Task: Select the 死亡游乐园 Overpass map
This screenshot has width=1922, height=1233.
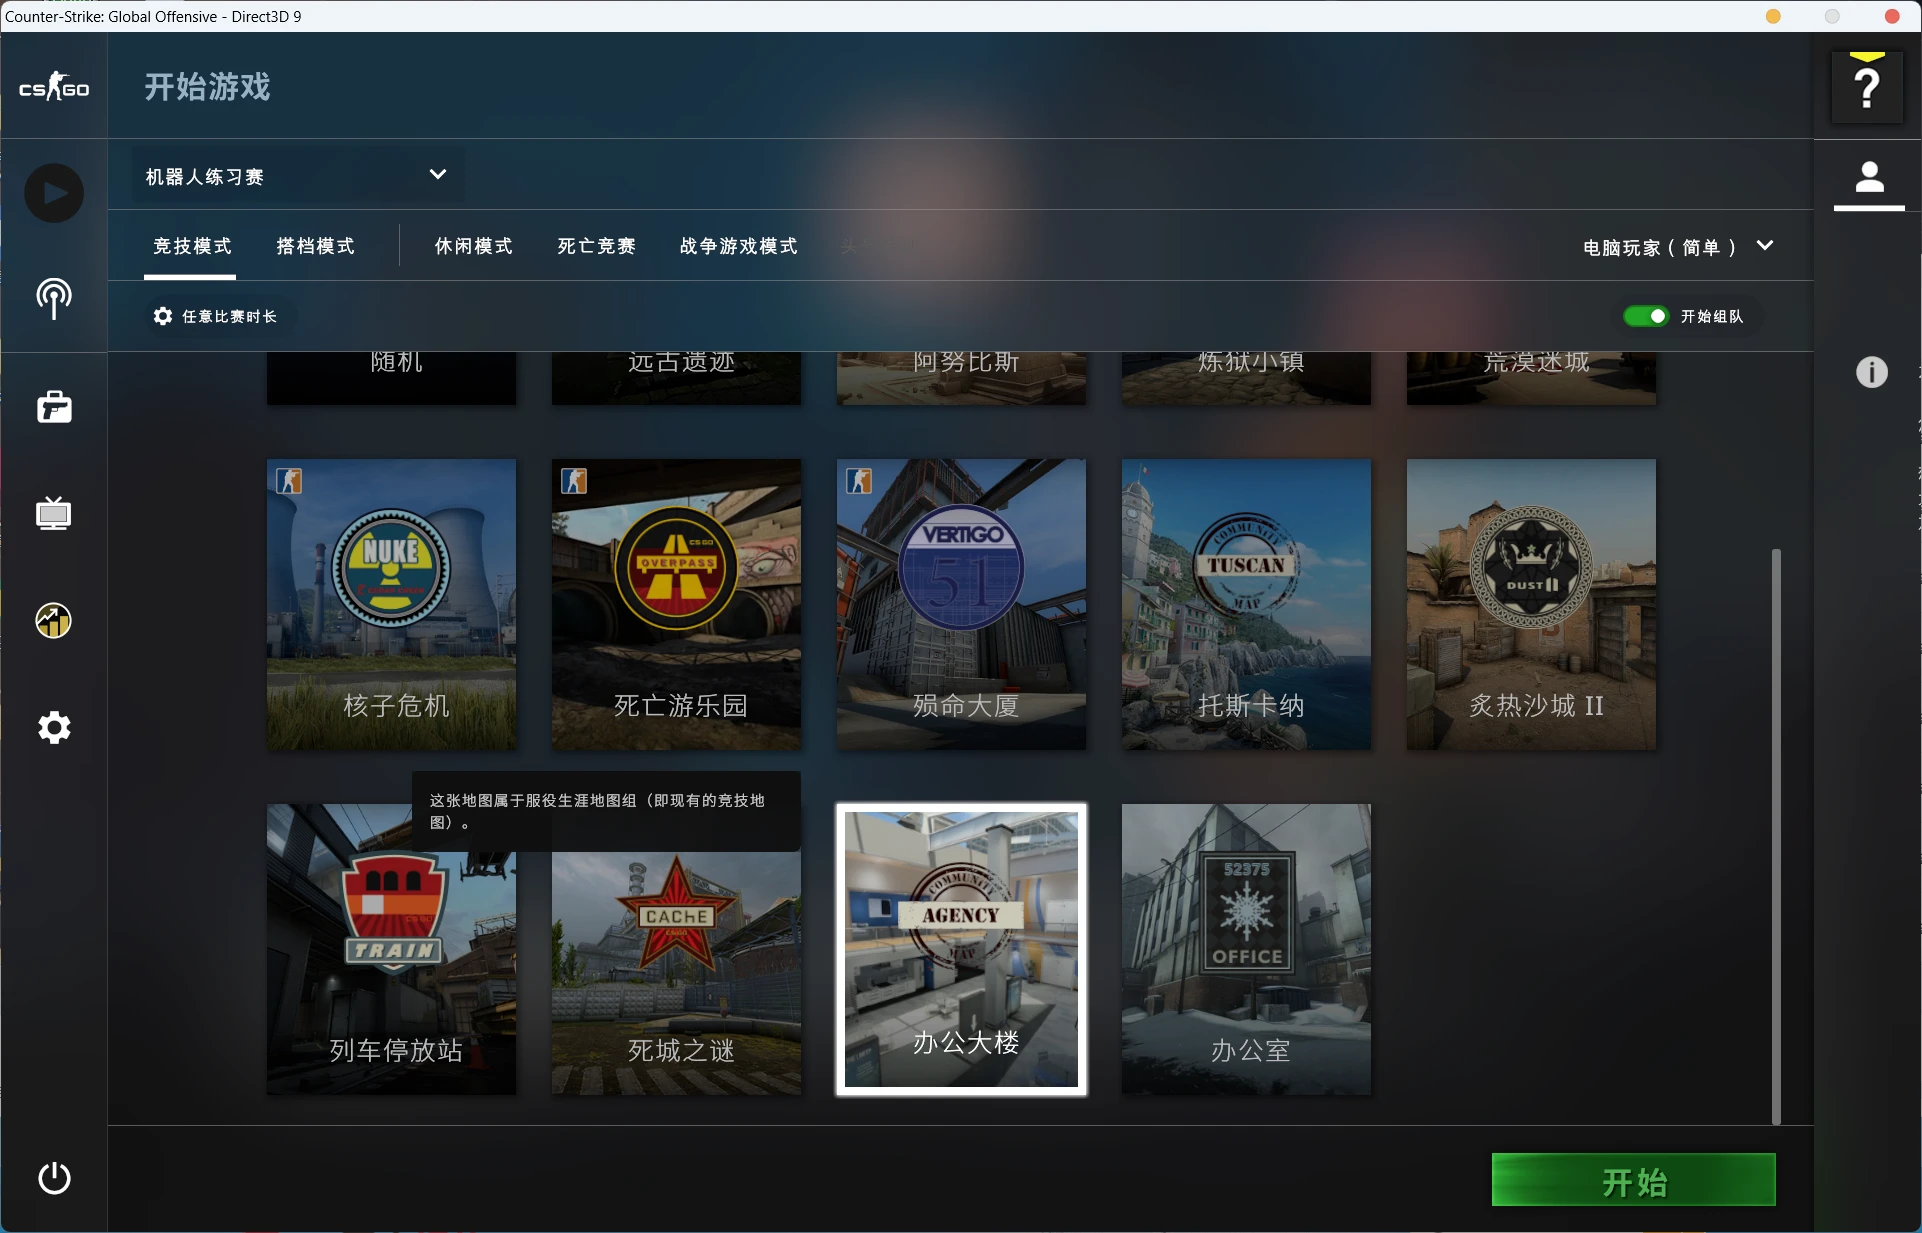Action: (677, 604)
